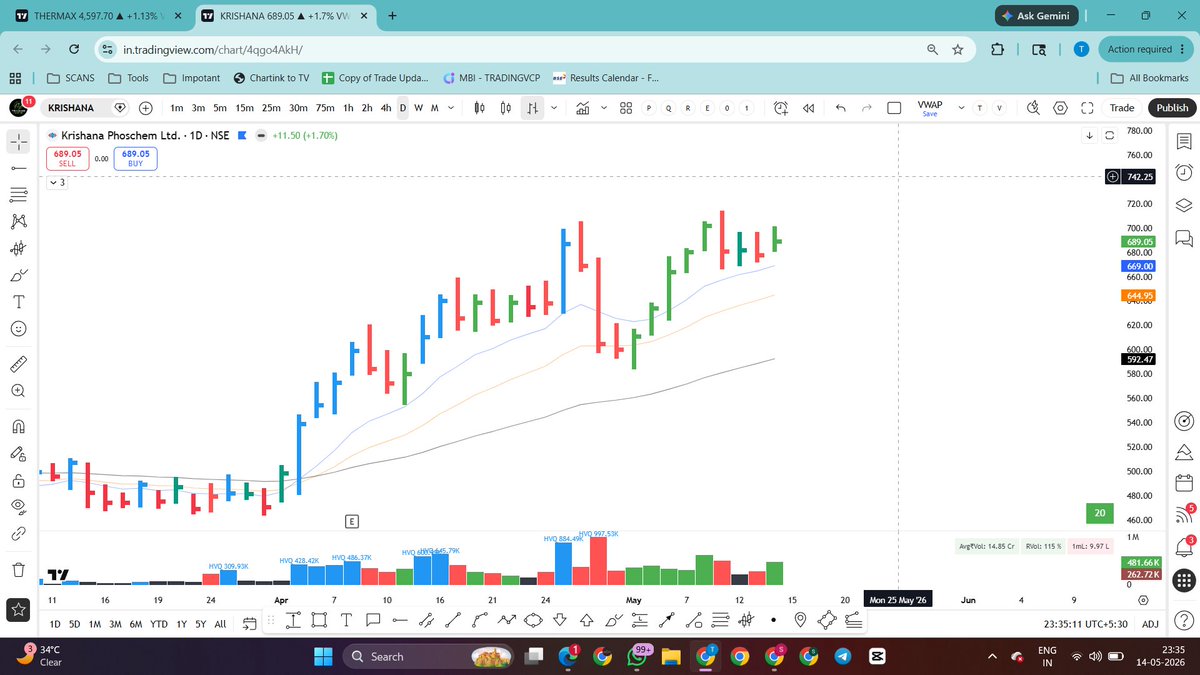Hide all drawings with eye icon
1200x675 pixels.
tap(18, 507)
